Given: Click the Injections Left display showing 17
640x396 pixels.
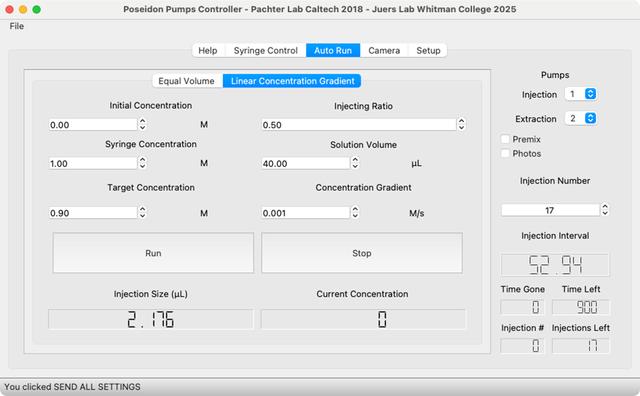Looking at the screenshot, I should (581, 346).
